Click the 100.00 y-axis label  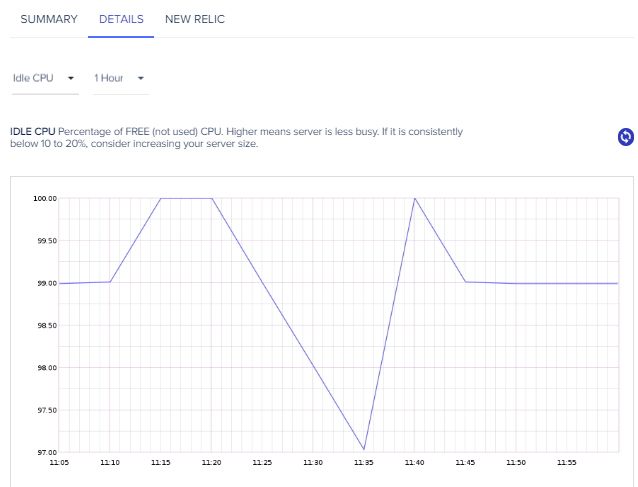[45, 199]
